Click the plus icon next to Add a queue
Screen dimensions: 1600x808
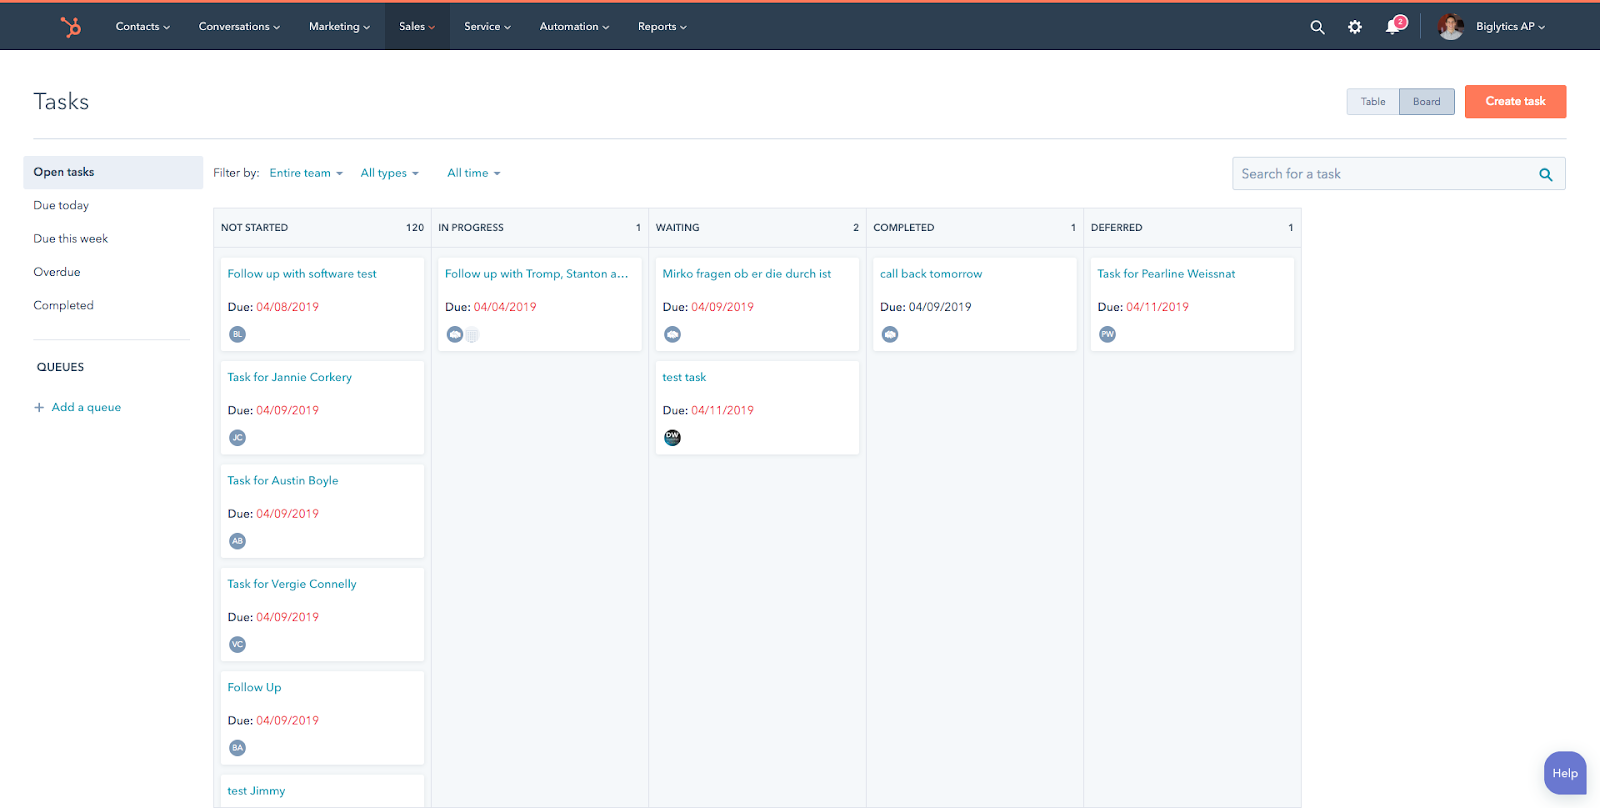(39, 408)
